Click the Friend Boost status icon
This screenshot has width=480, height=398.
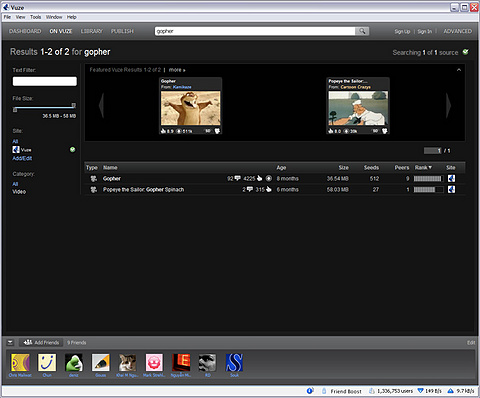coord(324,391)
